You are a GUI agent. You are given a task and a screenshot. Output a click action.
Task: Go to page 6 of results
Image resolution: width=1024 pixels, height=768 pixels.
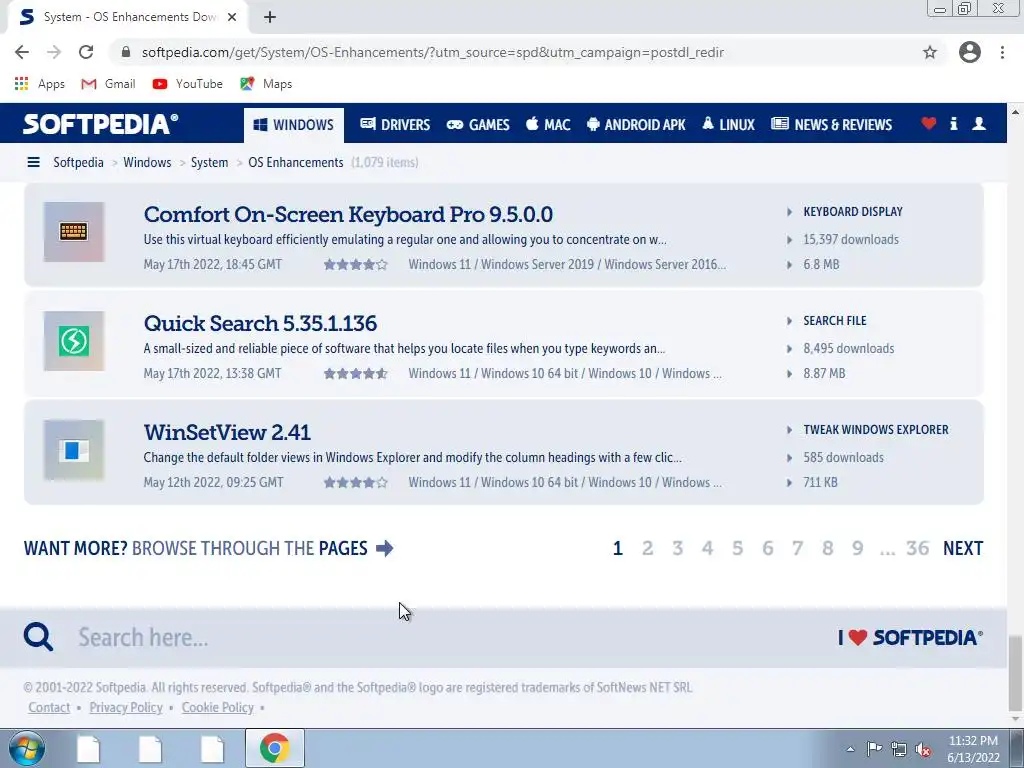(x=767, y=548)
